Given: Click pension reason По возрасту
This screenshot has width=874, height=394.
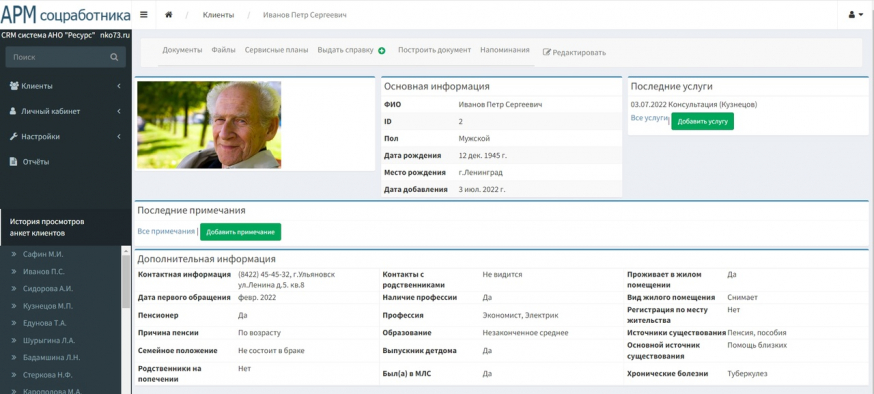Looking at the screenshot, I should pos(259,333).
